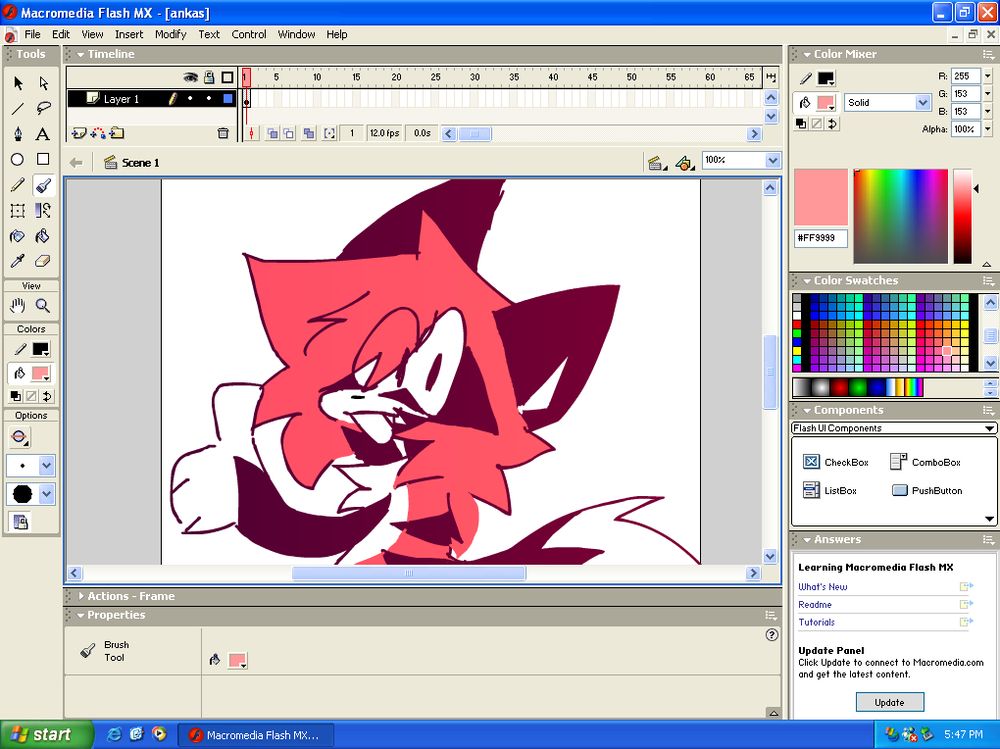Open the What's New link
The image size is (1000, 749).
pyautogui.click(x=823, y=587)
